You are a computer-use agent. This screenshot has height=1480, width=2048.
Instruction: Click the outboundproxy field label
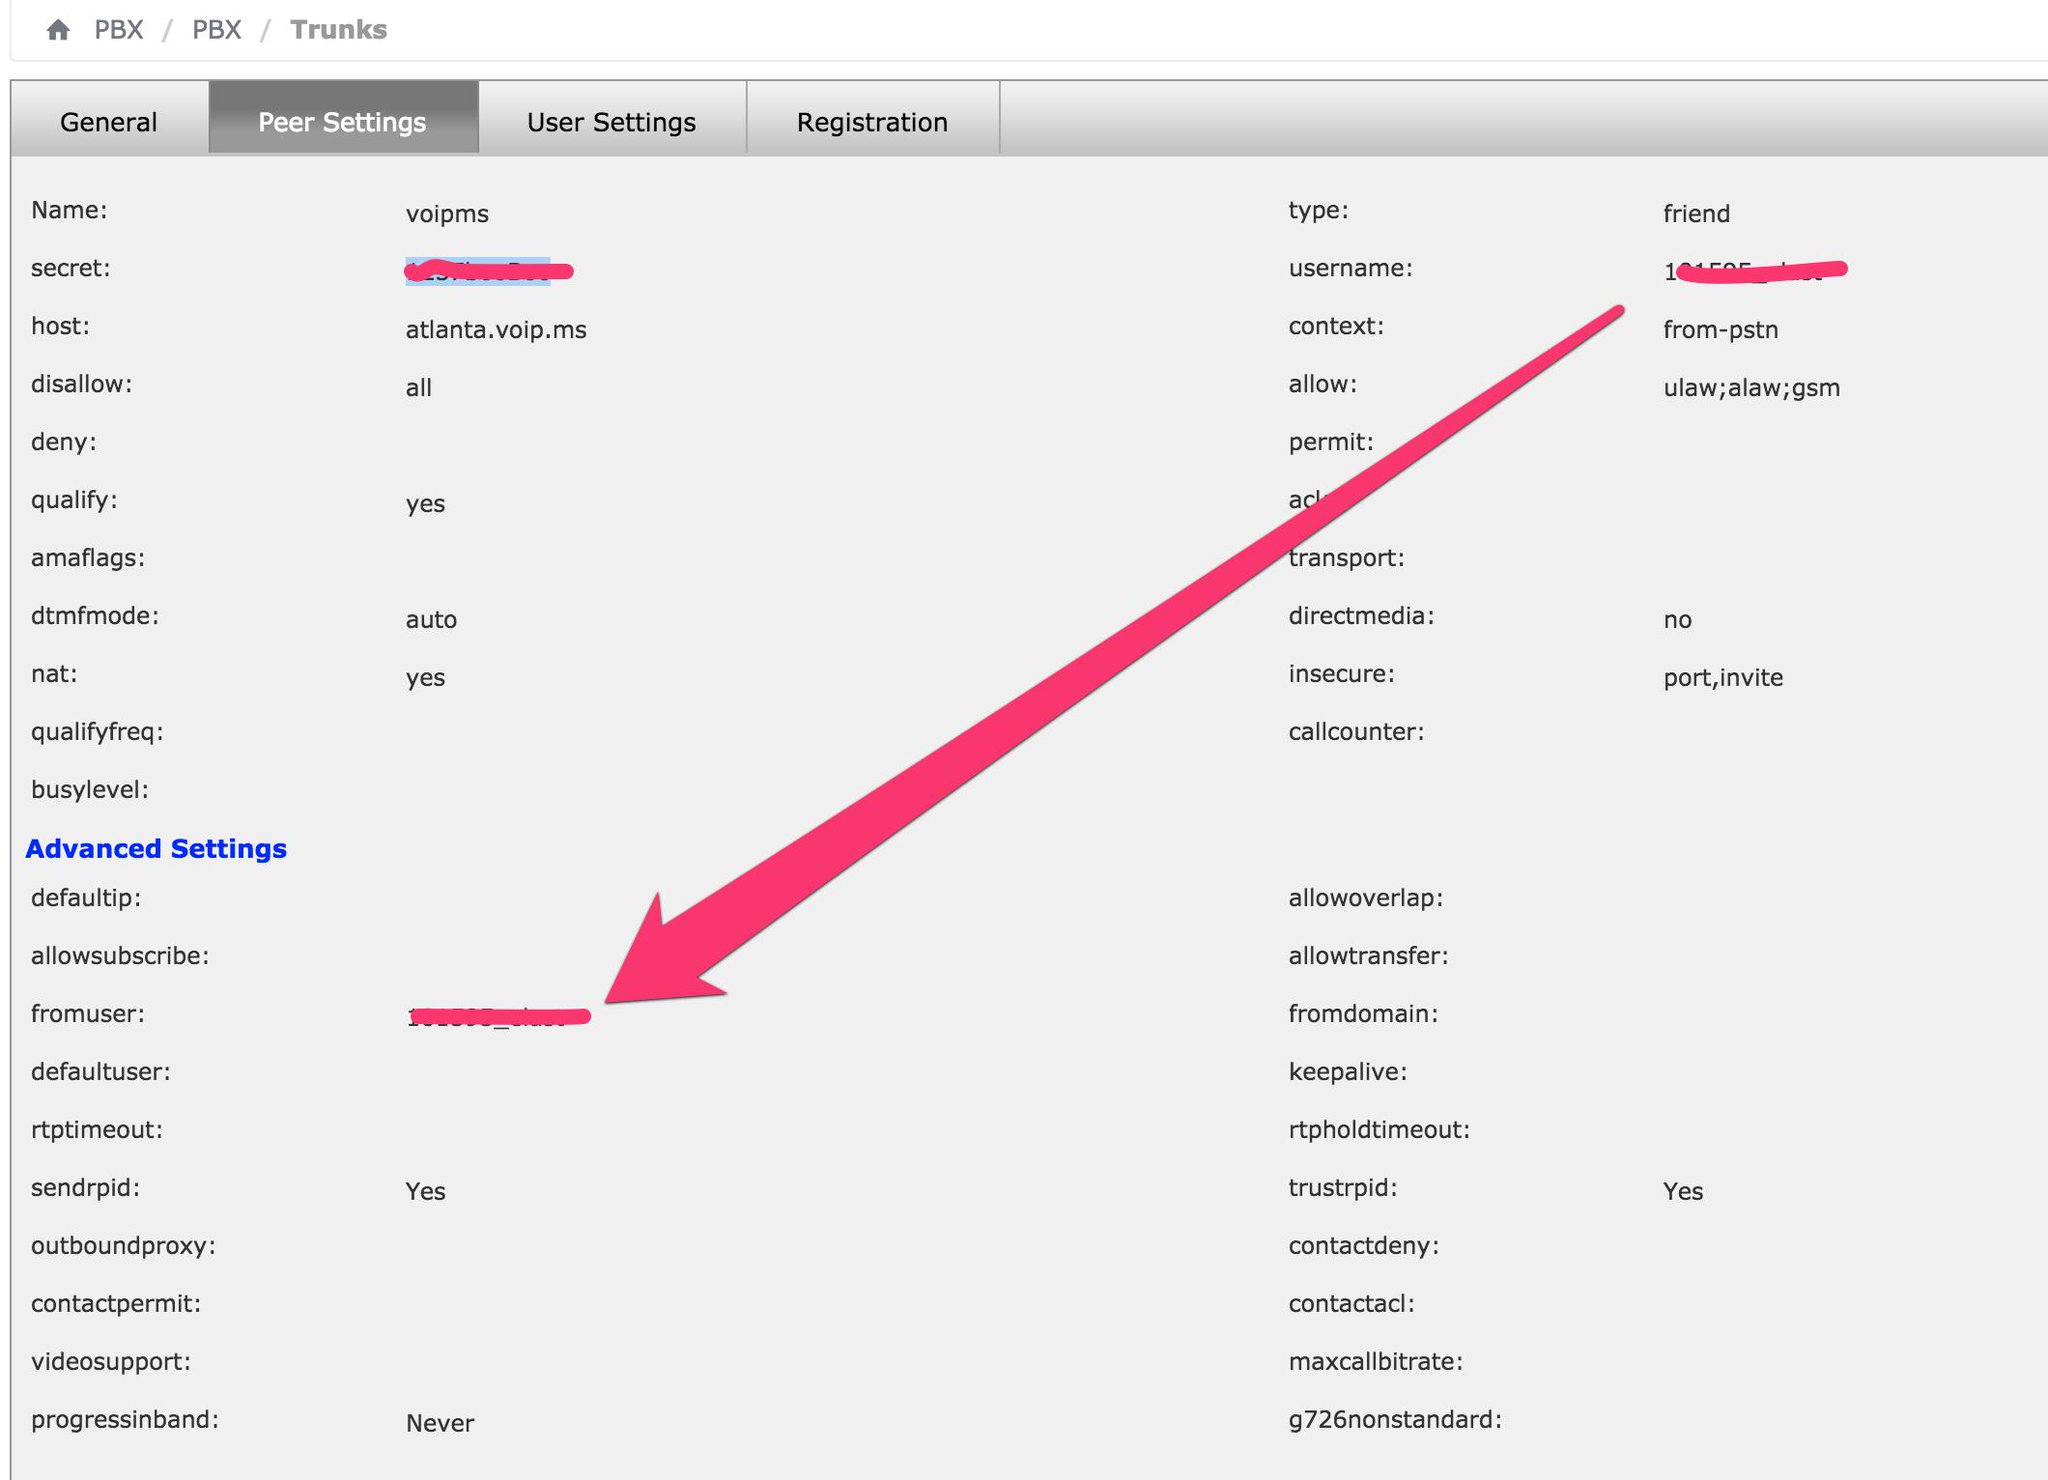(124, 1246)
